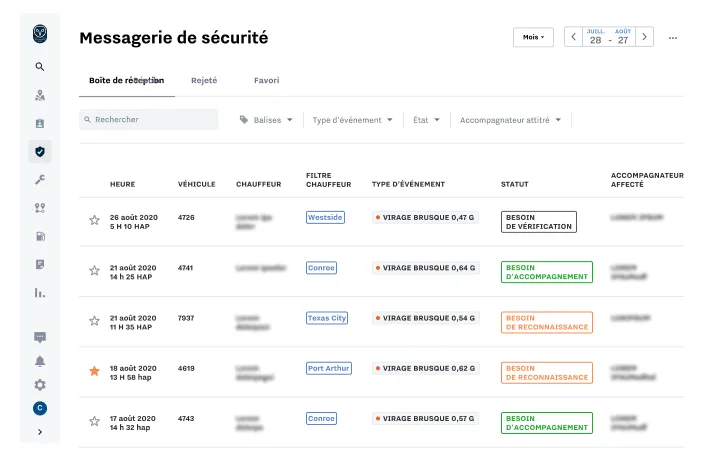The image size is (723, 454).
Task: Open the routes dispatch icon in the sidebar
Action: 40,208
